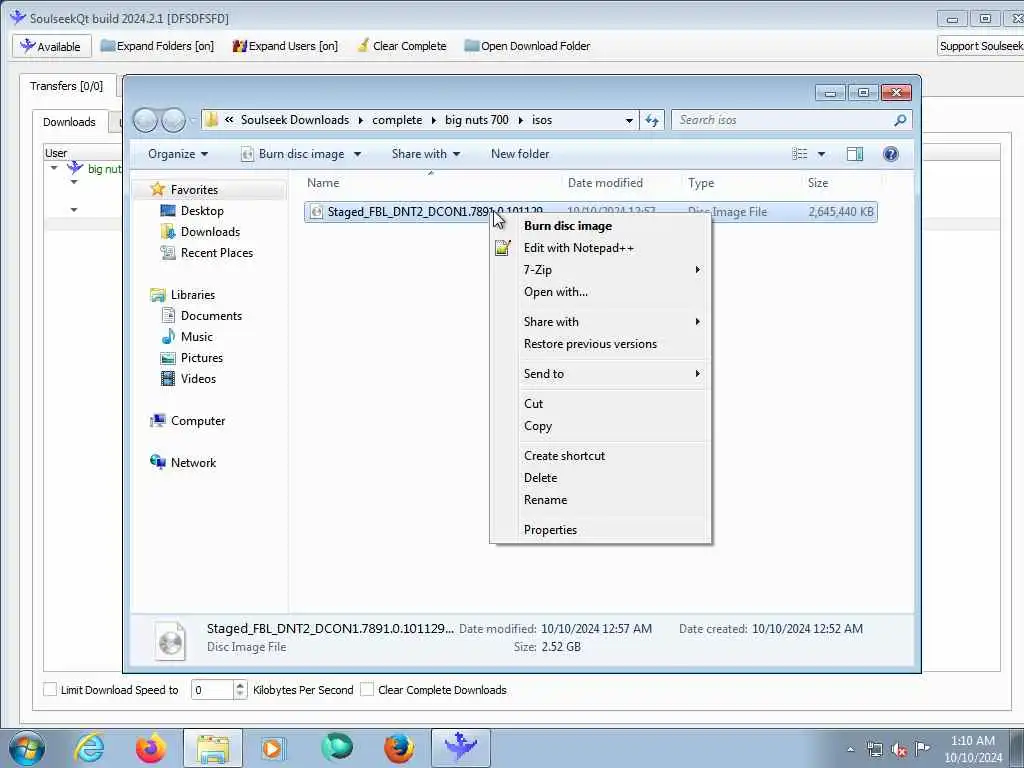Sort by the Name column header
1024x768 pixels.
click(431, 184)
